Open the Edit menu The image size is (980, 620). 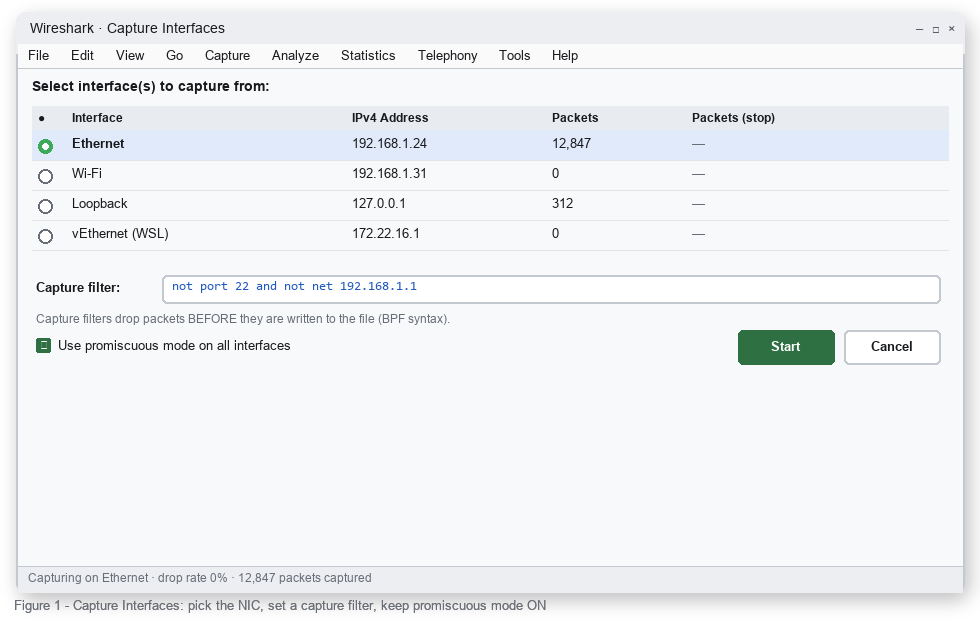[x=82, y=56]
